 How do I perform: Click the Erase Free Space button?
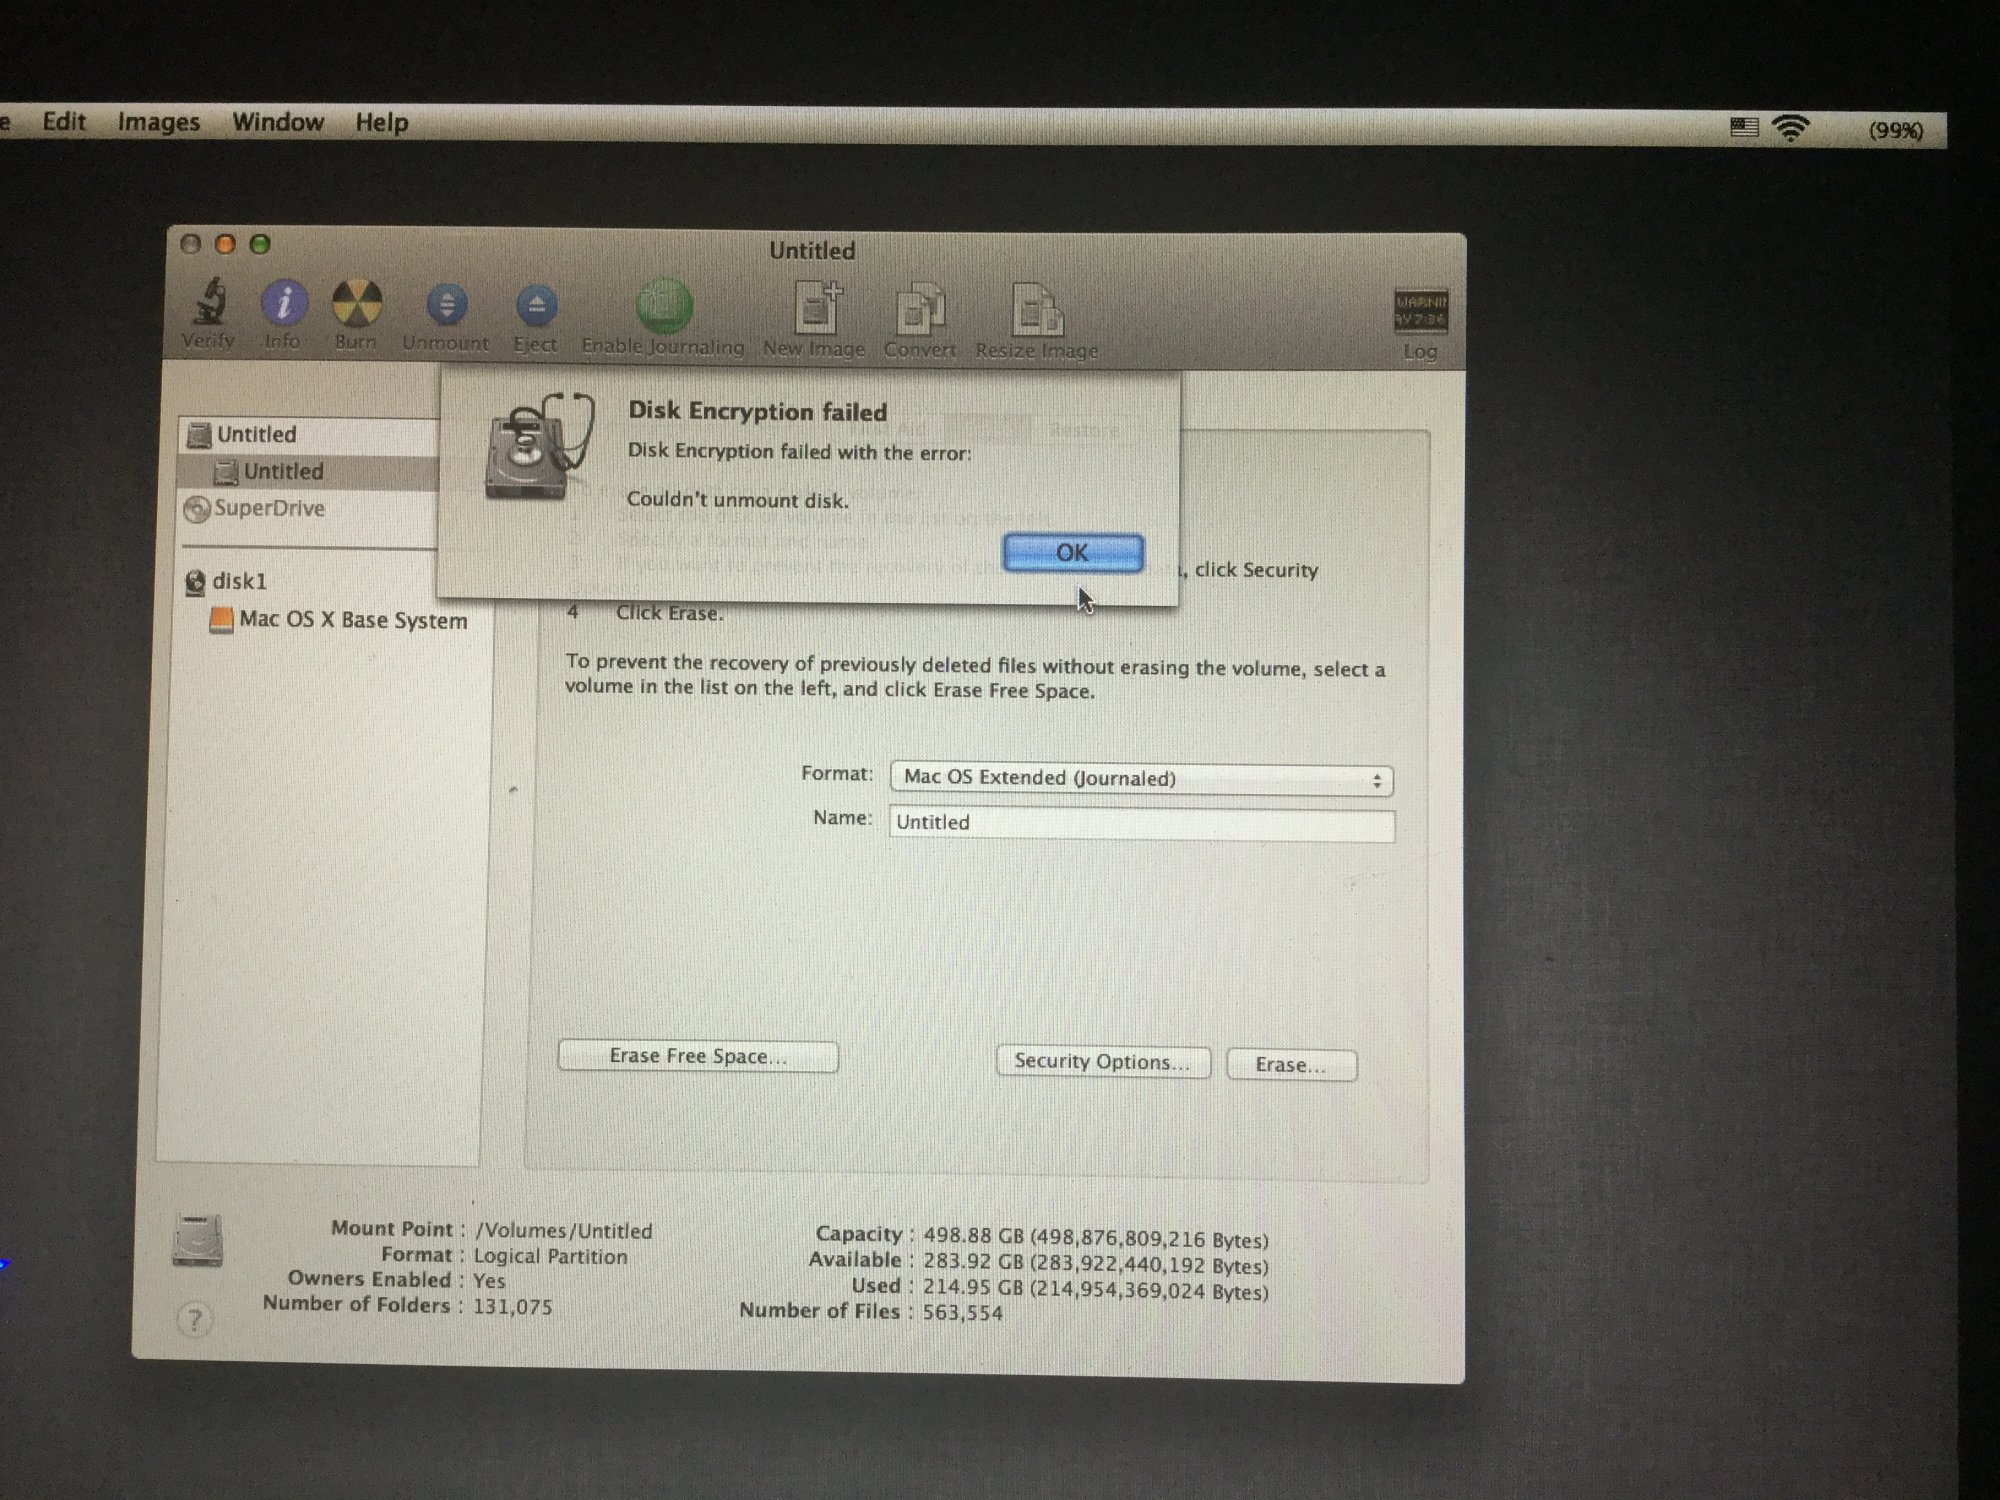click(697, 1056)
